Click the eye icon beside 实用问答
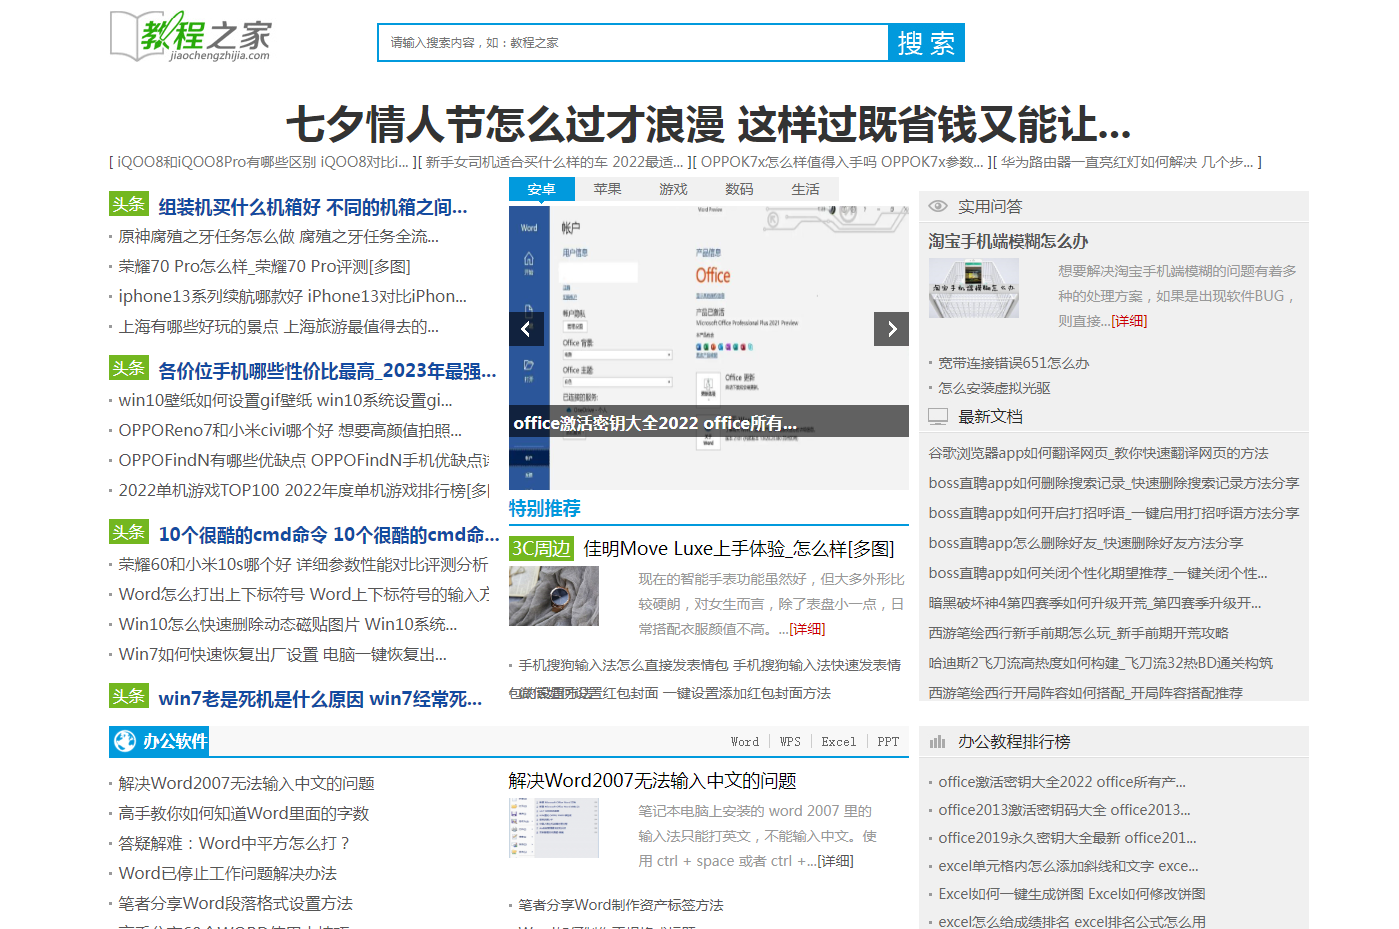 click(938, 206)
